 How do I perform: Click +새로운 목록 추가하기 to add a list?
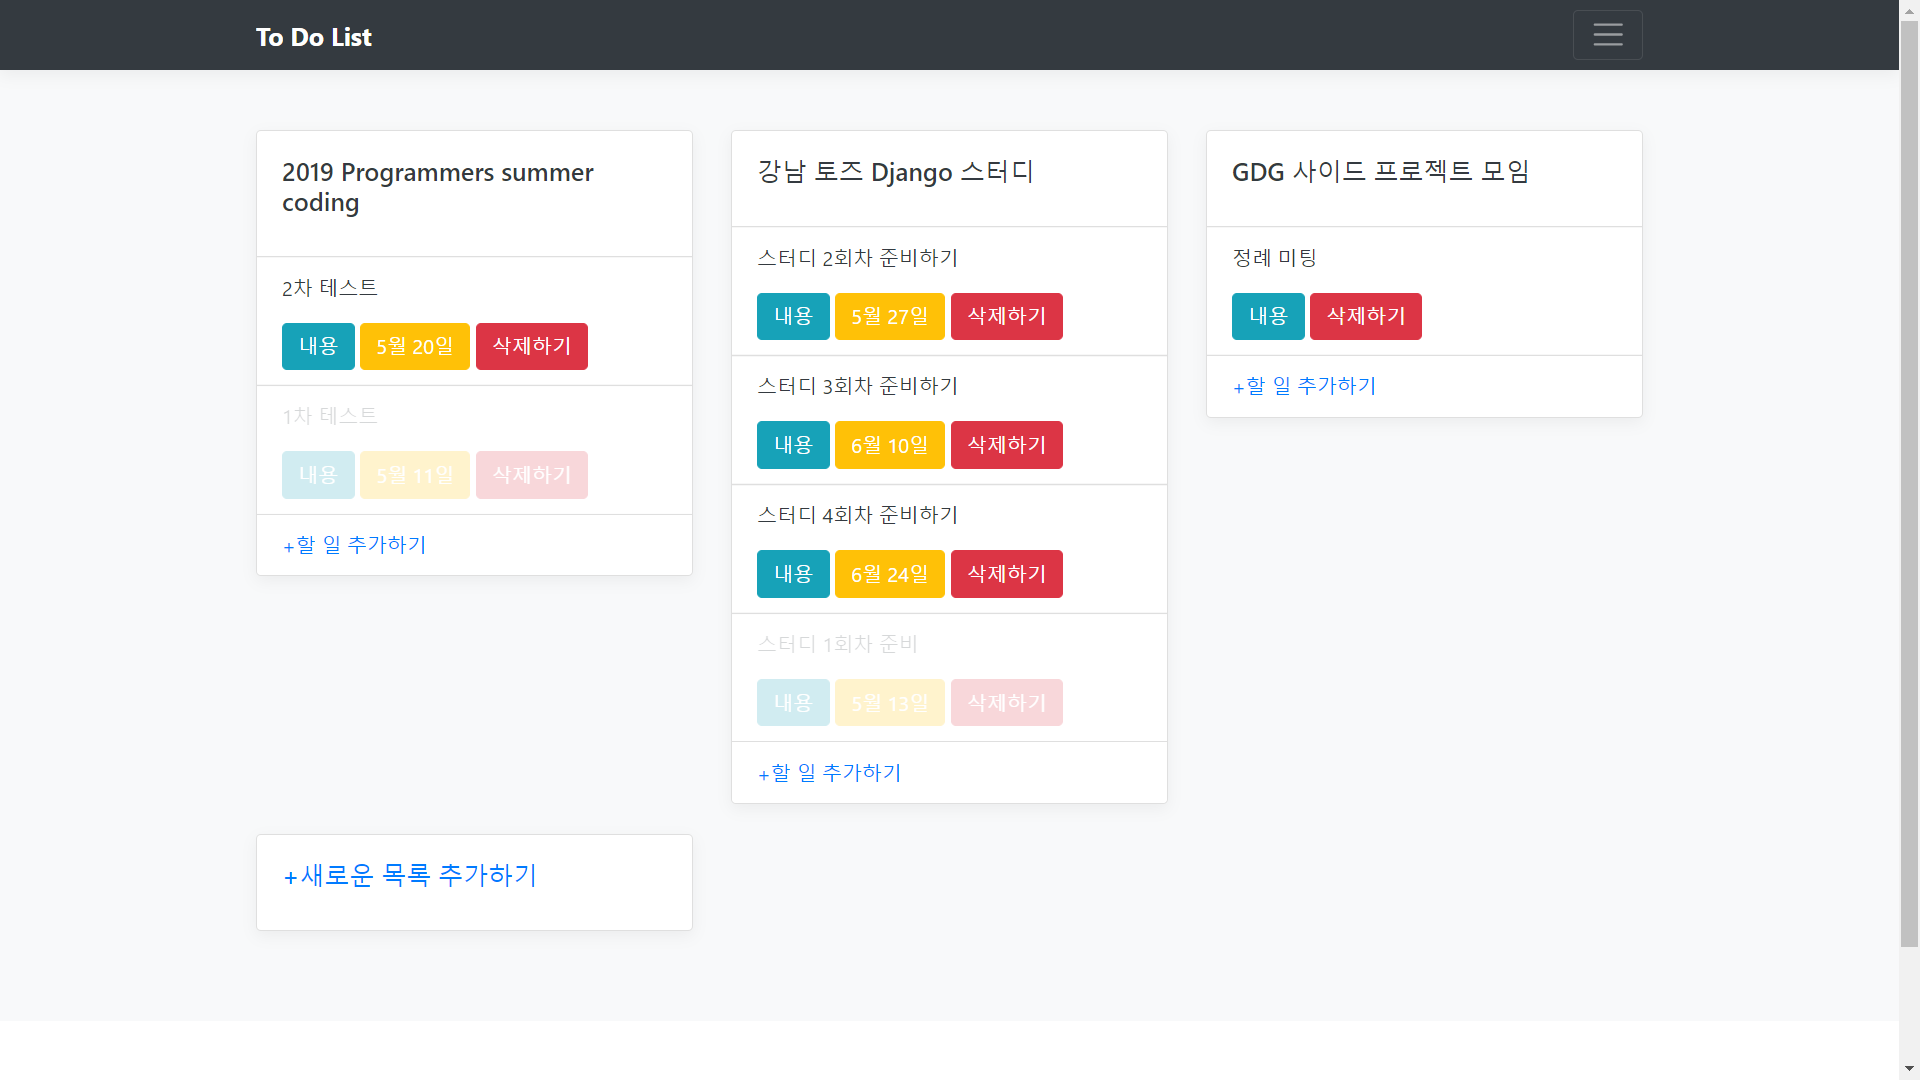click(411, 876)
